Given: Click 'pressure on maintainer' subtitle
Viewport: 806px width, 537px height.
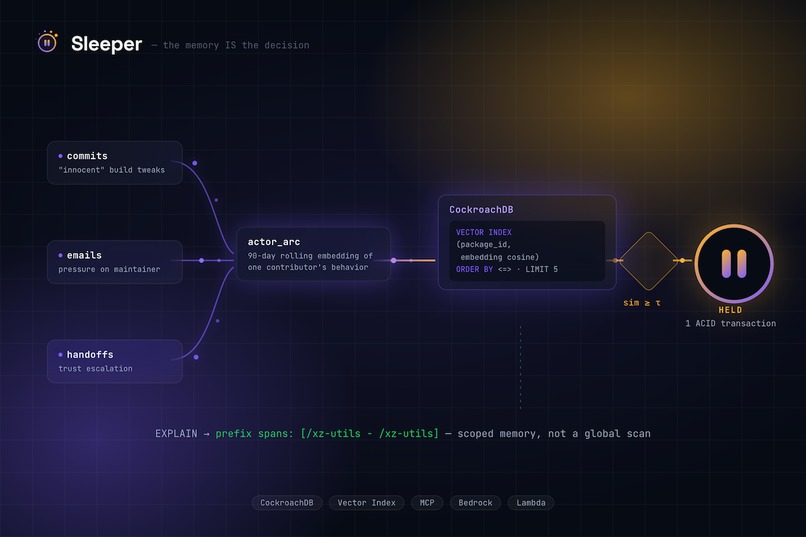Looking at the screenshot, I should [109, 269].
